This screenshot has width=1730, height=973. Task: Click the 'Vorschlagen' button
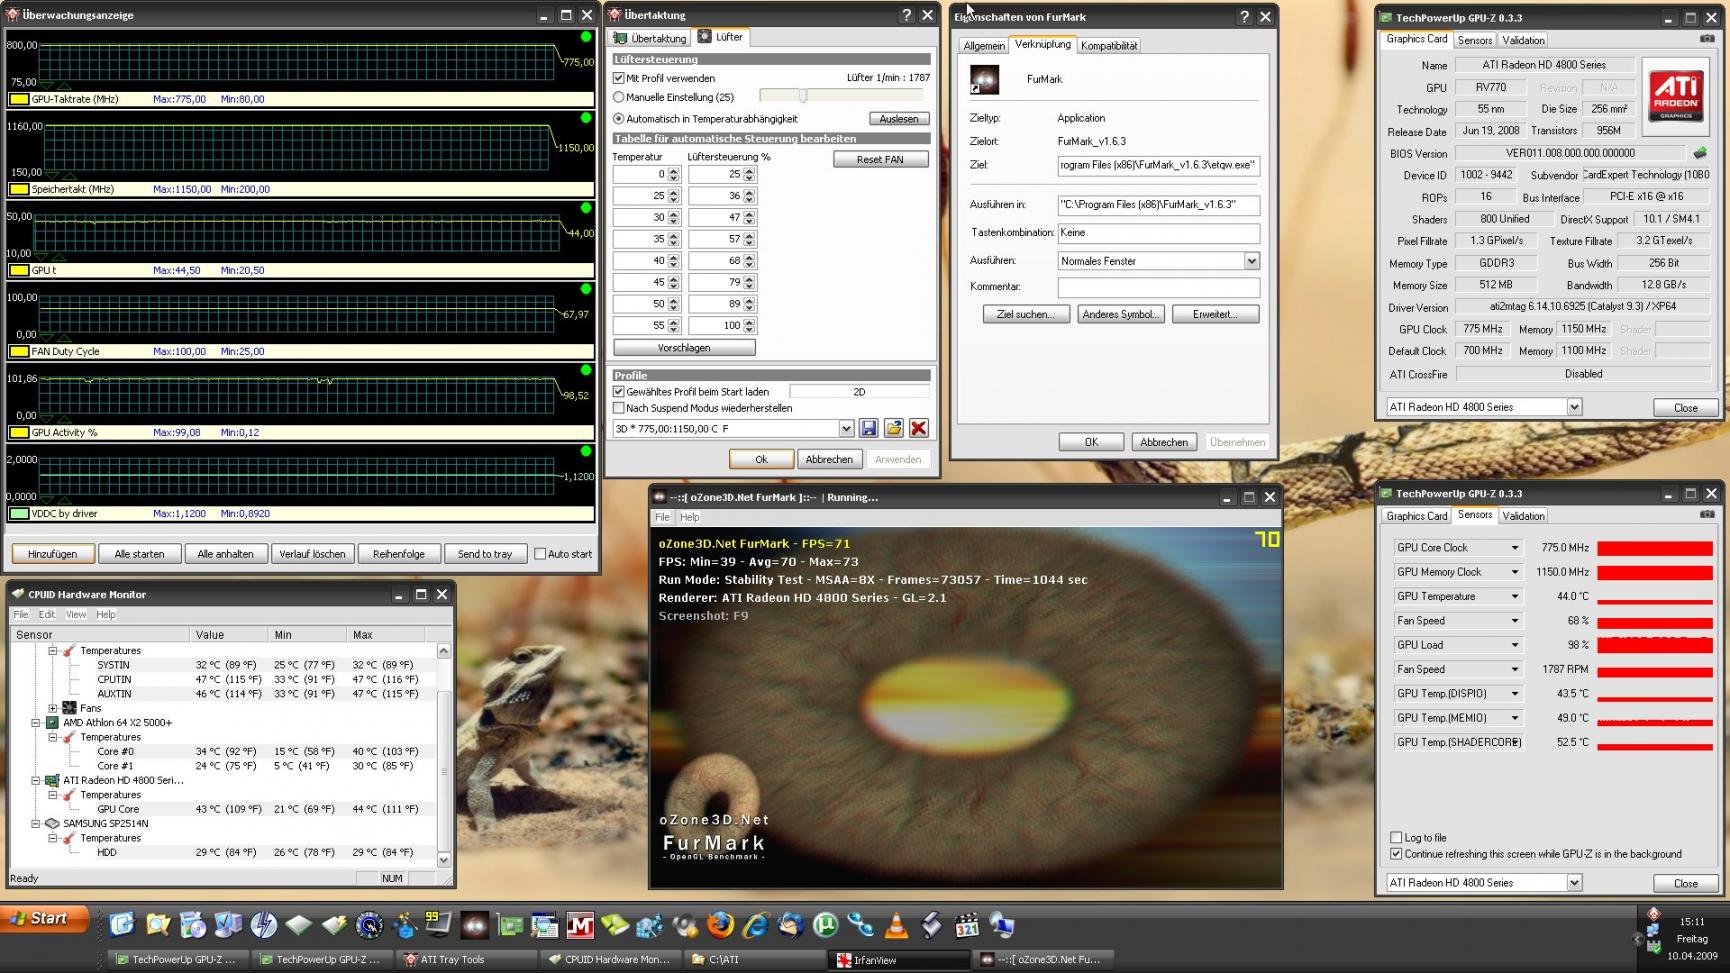(x=684, y=348)
